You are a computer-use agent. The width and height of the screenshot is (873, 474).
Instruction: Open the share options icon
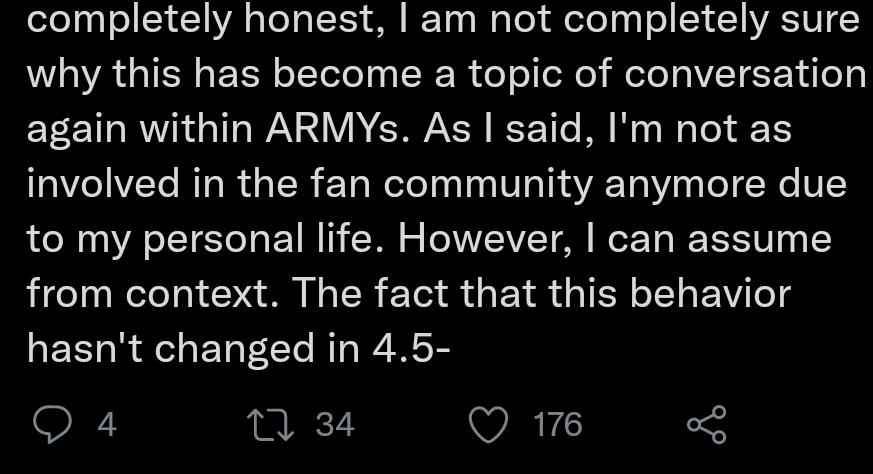(706, 425)
